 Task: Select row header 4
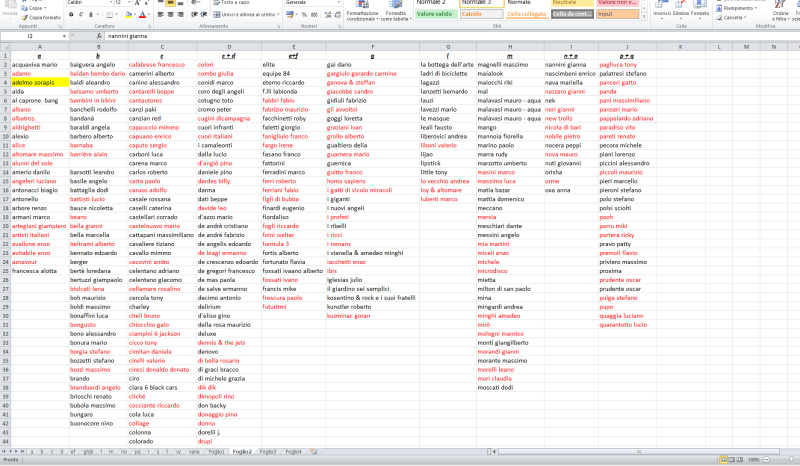coord(5,83)
